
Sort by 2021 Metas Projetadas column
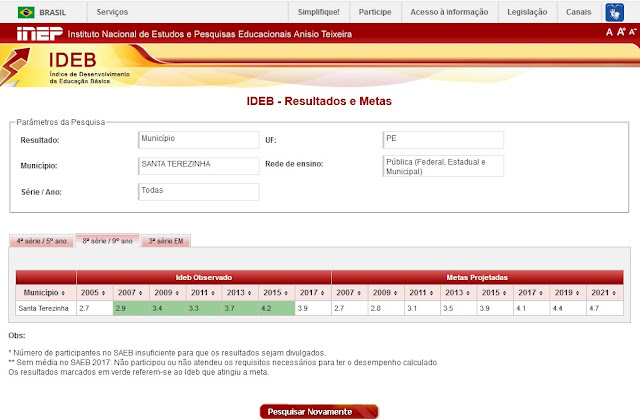coord(602,291)
